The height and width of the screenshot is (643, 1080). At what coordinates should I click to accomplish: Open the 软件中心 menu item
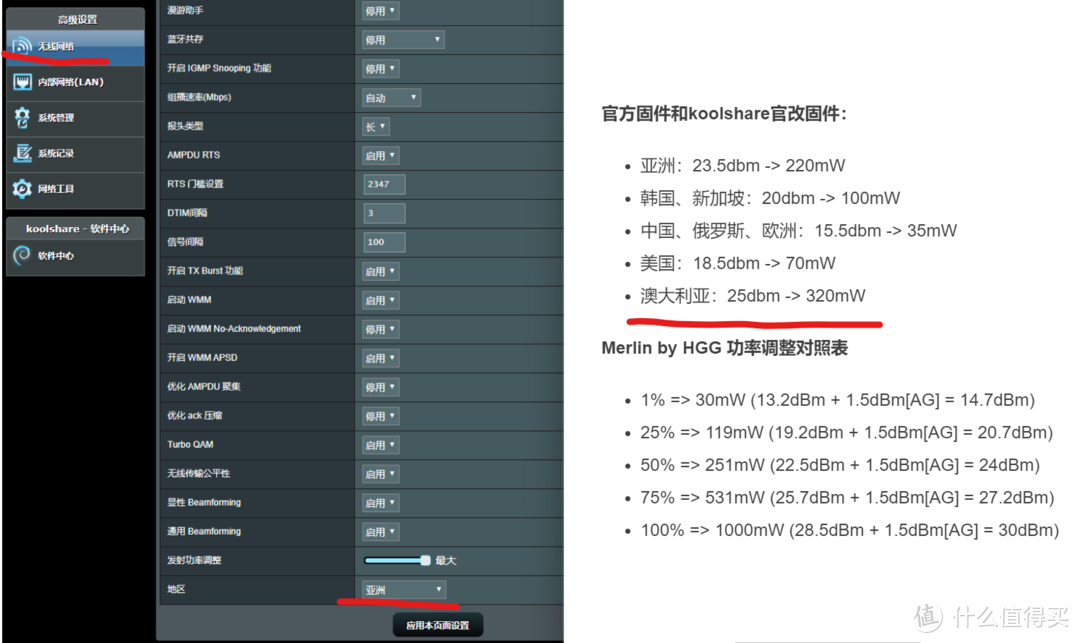(76, 256)
